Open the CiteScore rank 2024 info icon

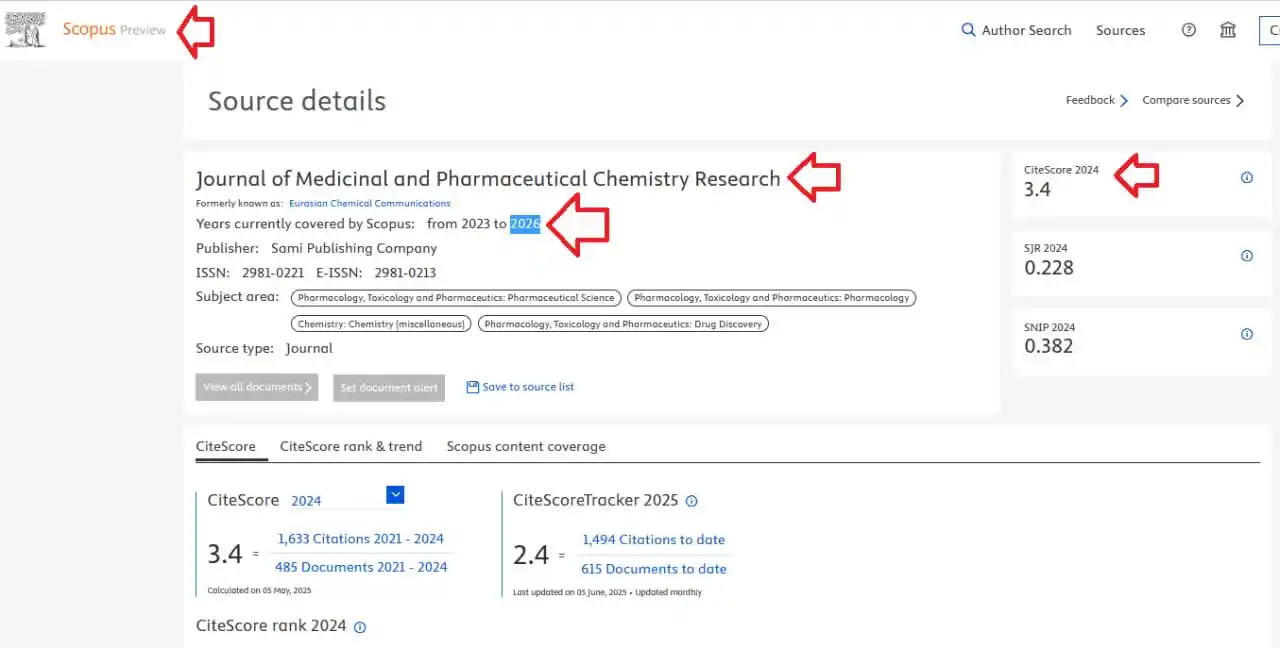coord(360,627)
